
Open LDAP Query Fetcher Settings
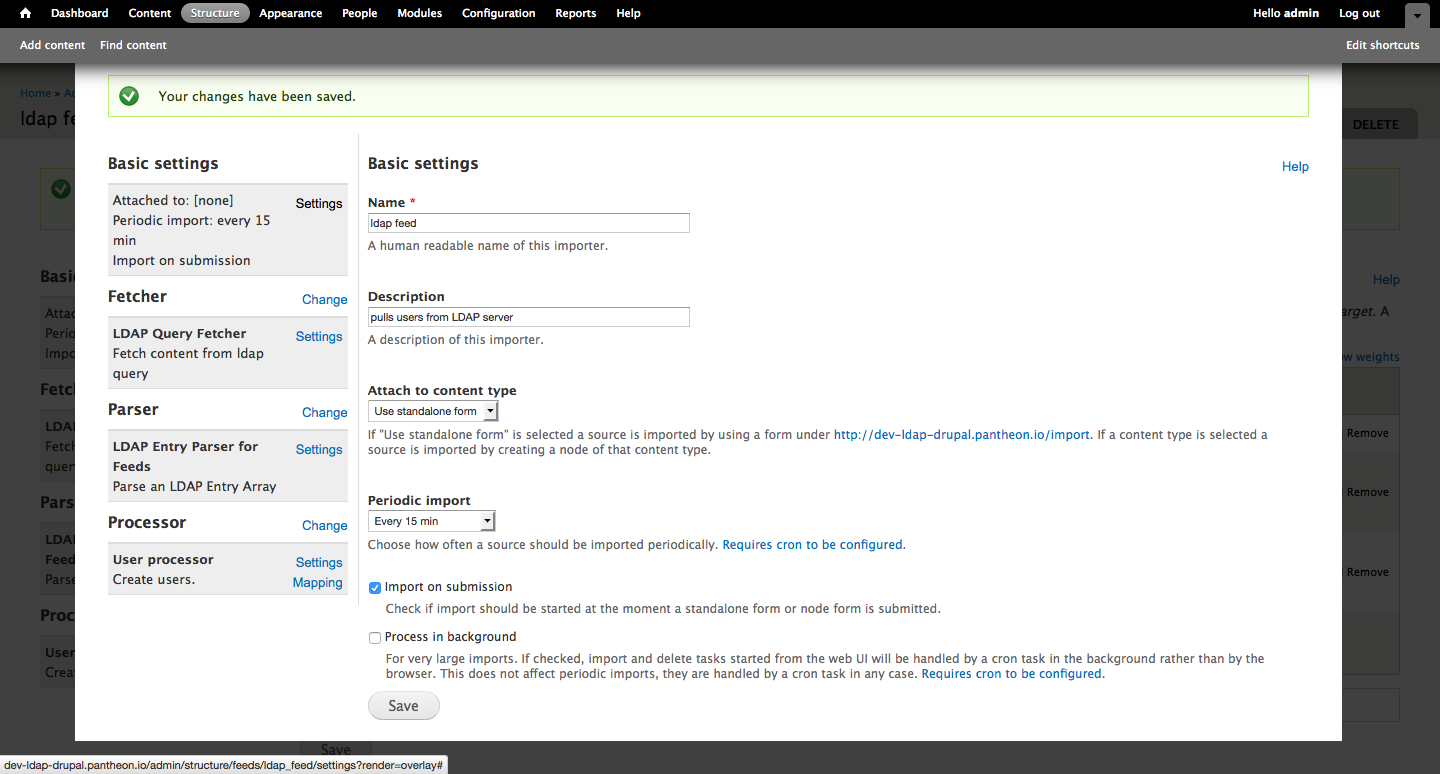[319, 336]
